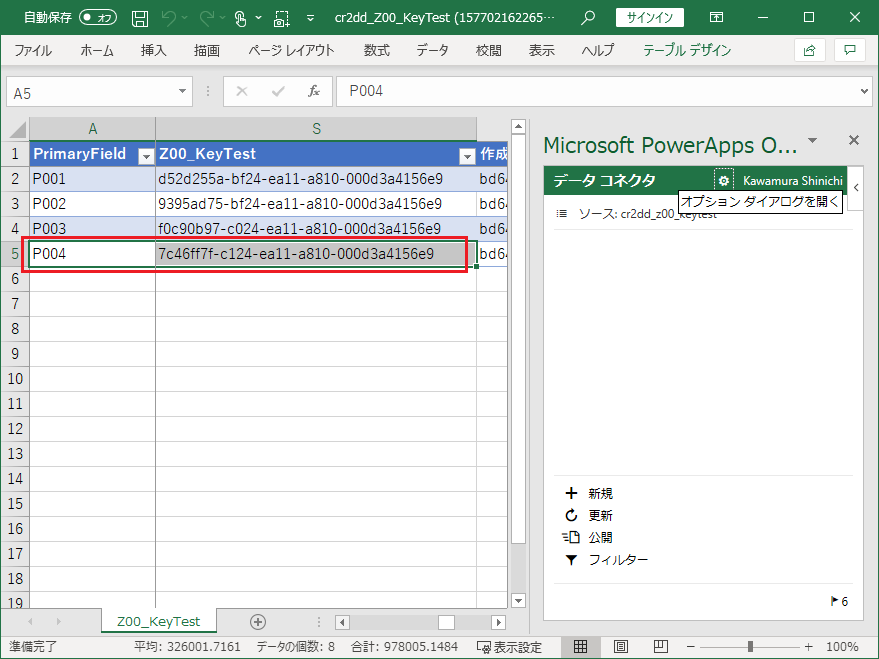The image size is (879, 659).
Task: Click the サインイン button
Action: tap(650, 18)
